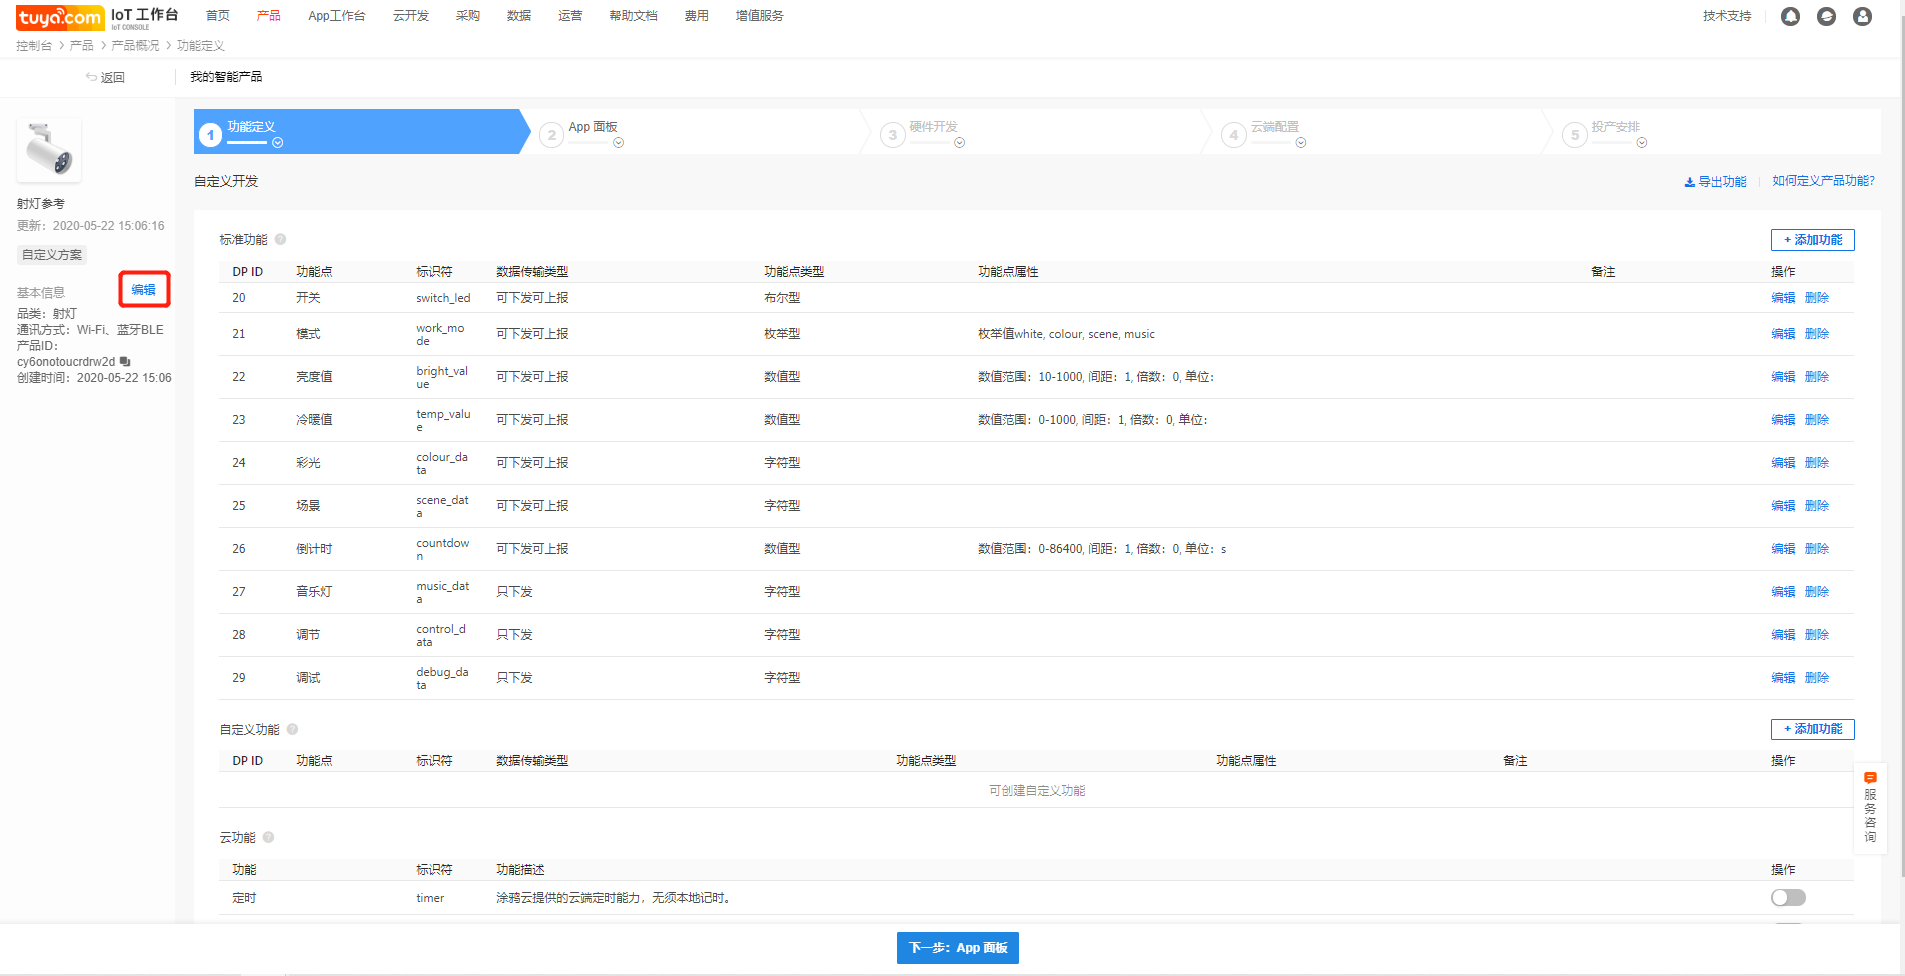
Task: Delete the switch_led function row
Action: click(x=1816, y=298)
